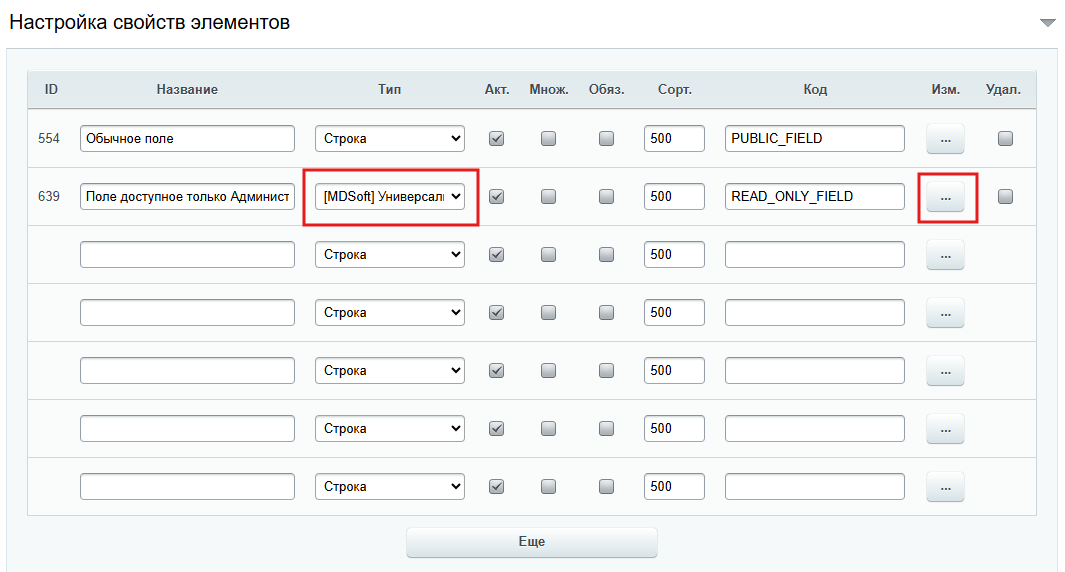The height and width of the screenshot is (572, 1065).
Task: Click the Еще button
Action: [x=531, y=542]
